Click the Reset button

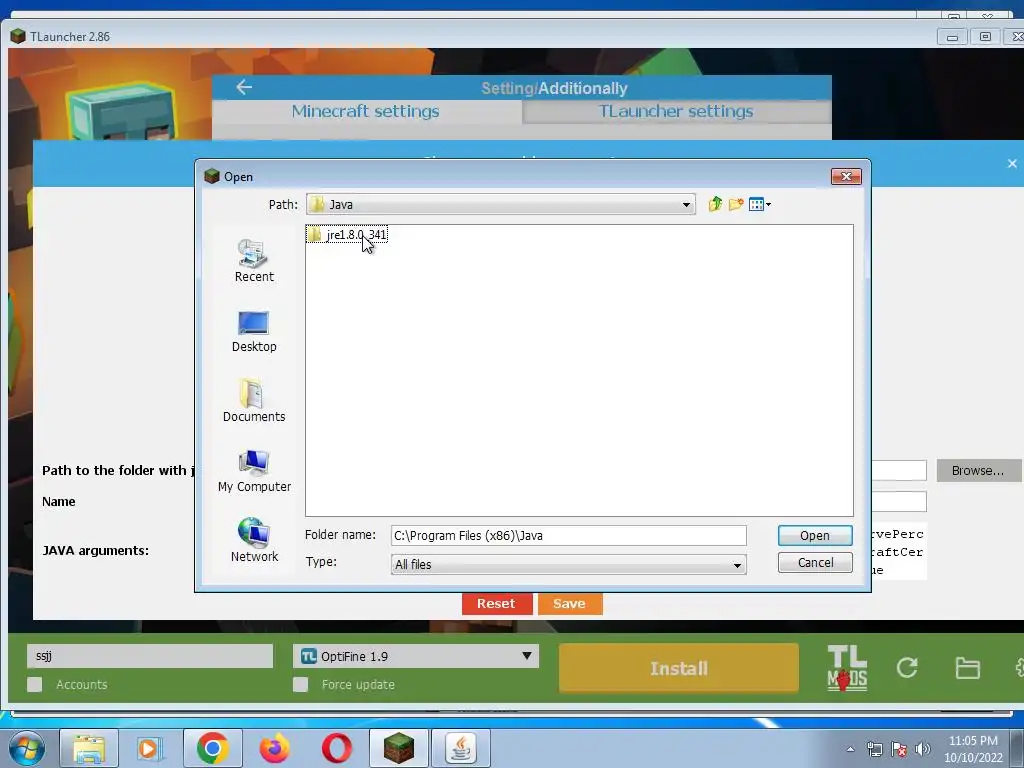[496, 603]
